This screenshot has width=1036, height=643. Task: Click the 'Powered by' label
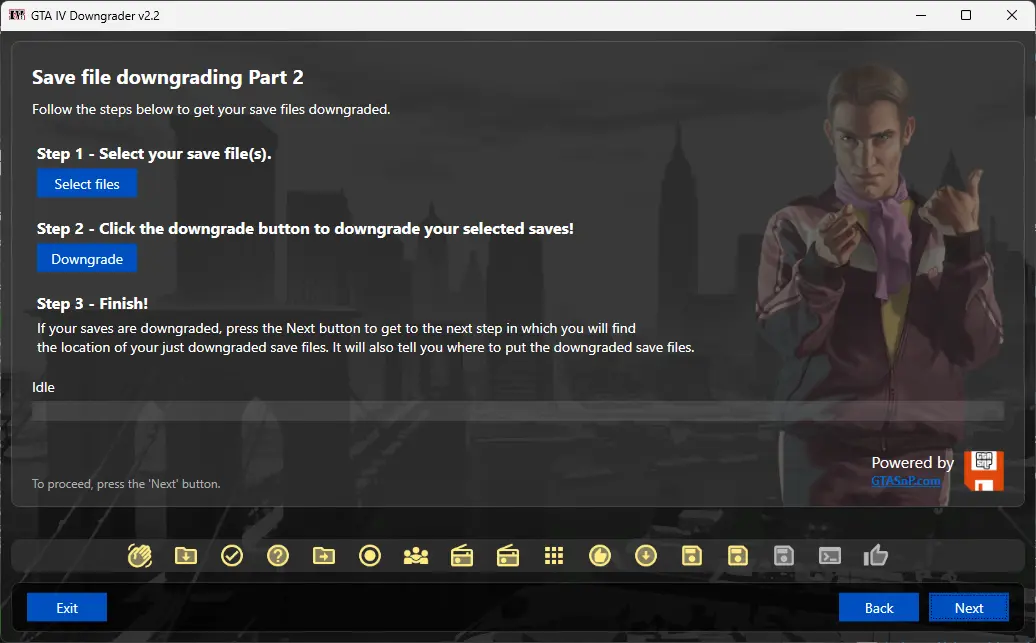tap(912, 463)
